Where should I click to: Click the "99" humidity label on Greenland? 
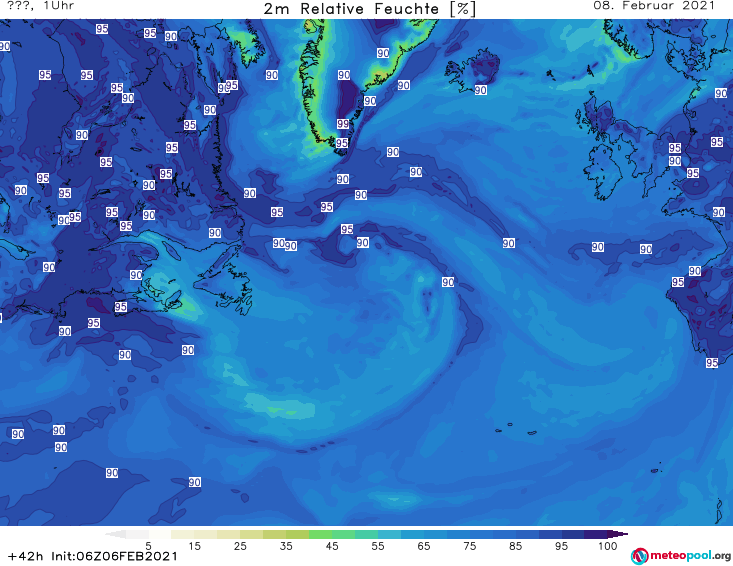343,124
